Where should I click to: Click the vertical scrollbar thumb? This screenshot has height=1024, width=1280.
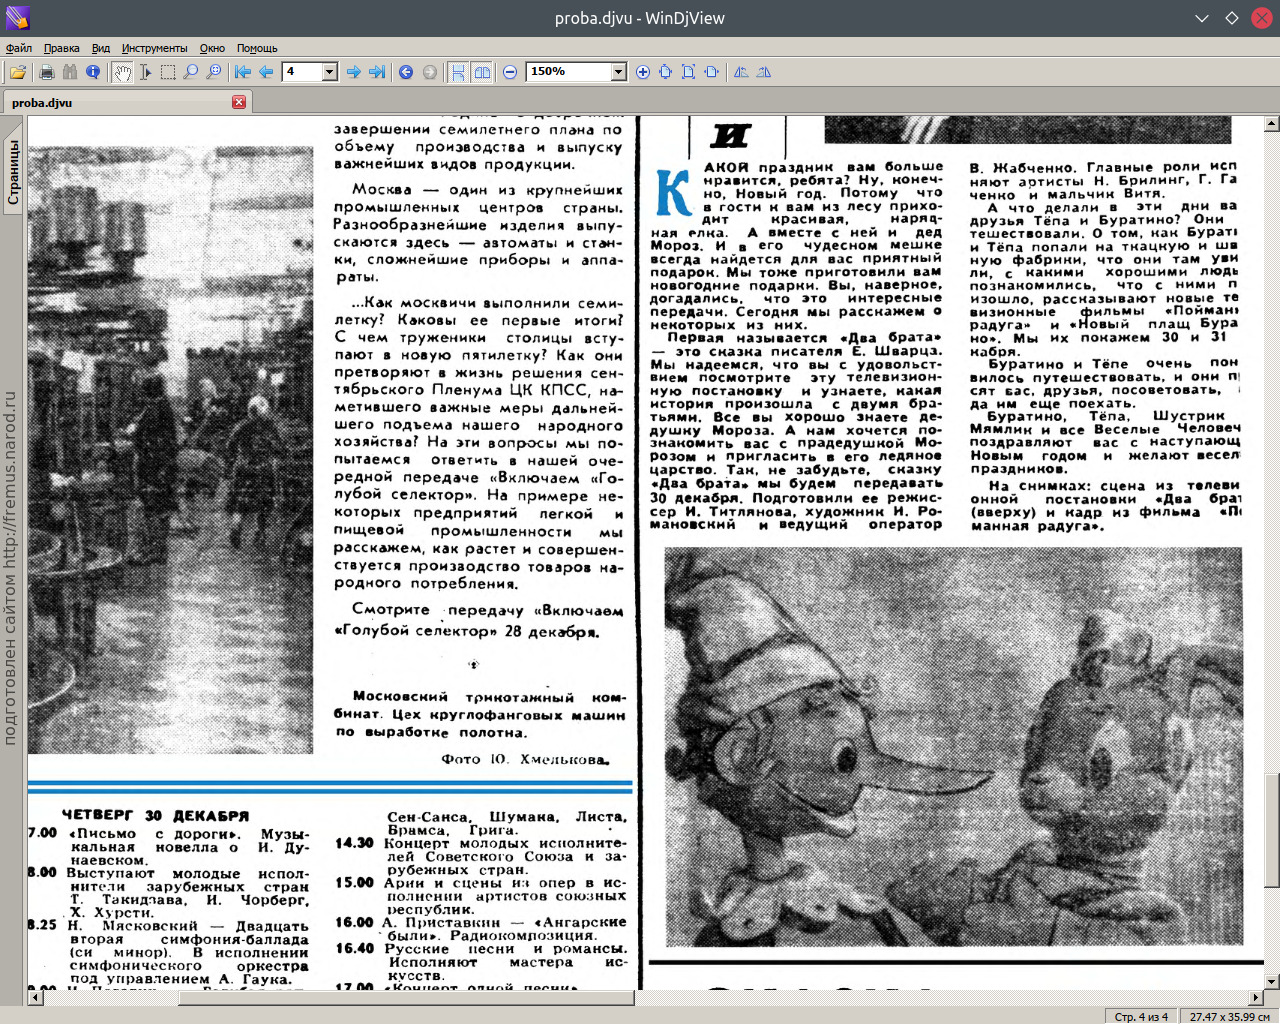[1271, 830]
